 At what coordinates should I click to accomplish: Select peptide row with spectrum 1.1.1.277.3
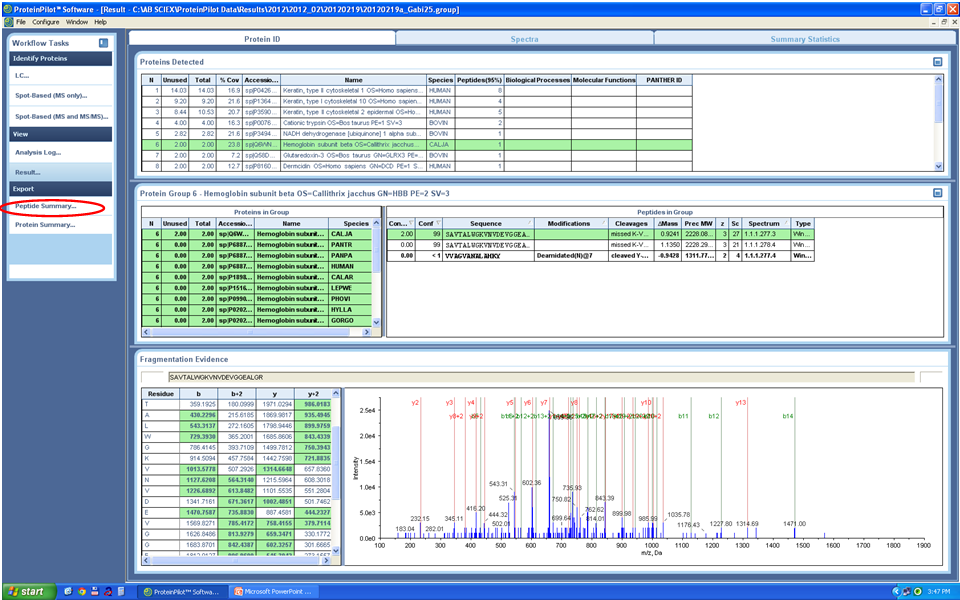[600, 234]
